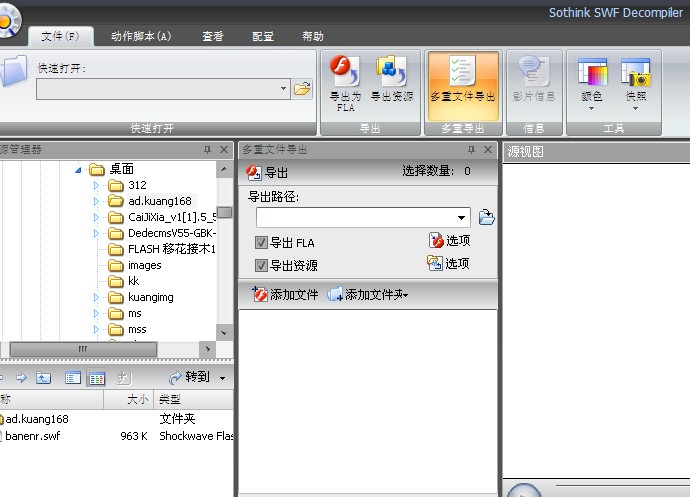Click the tree horizontal scroll right arrow
The width and height of the screenshot is (690, 497).
(208, 350)
